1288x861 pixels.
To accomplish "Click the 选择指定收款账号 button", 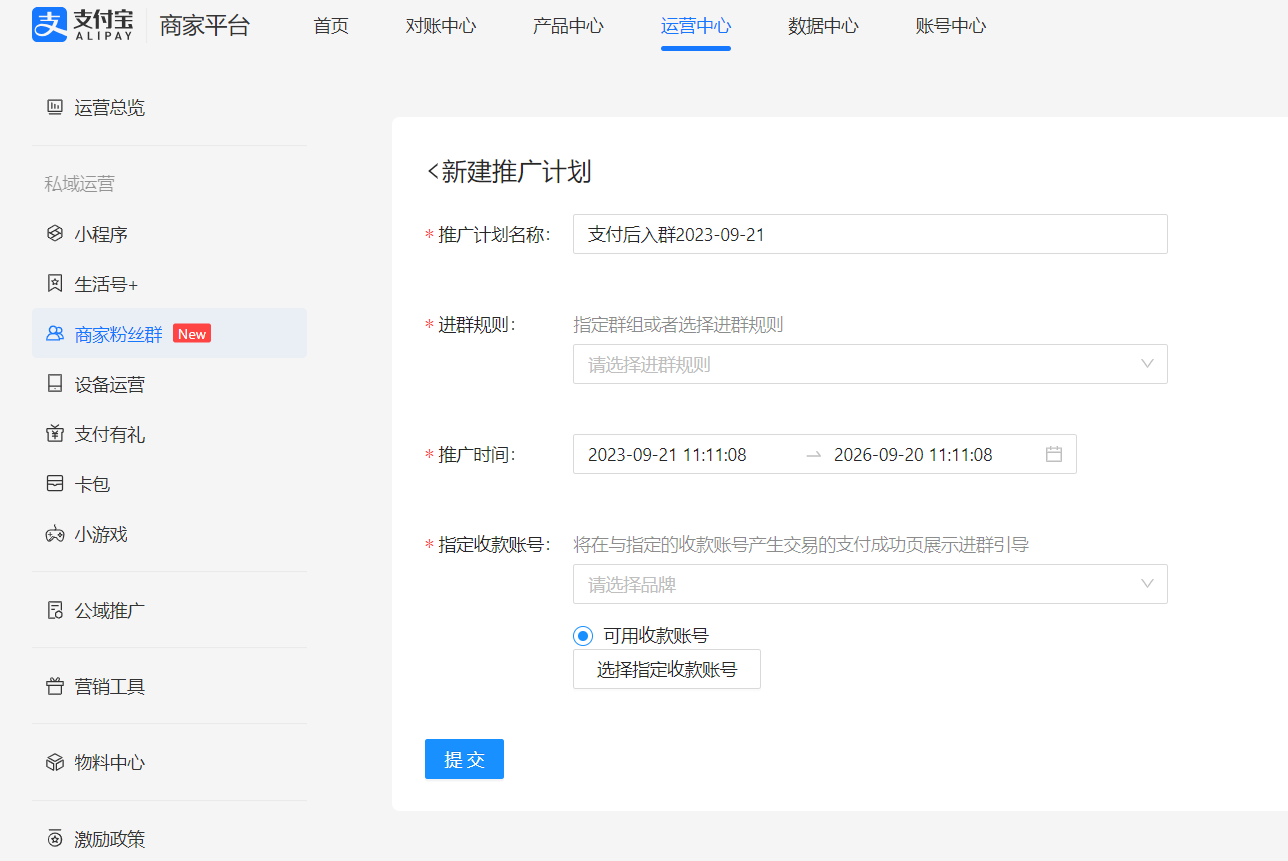I will 666,669.
